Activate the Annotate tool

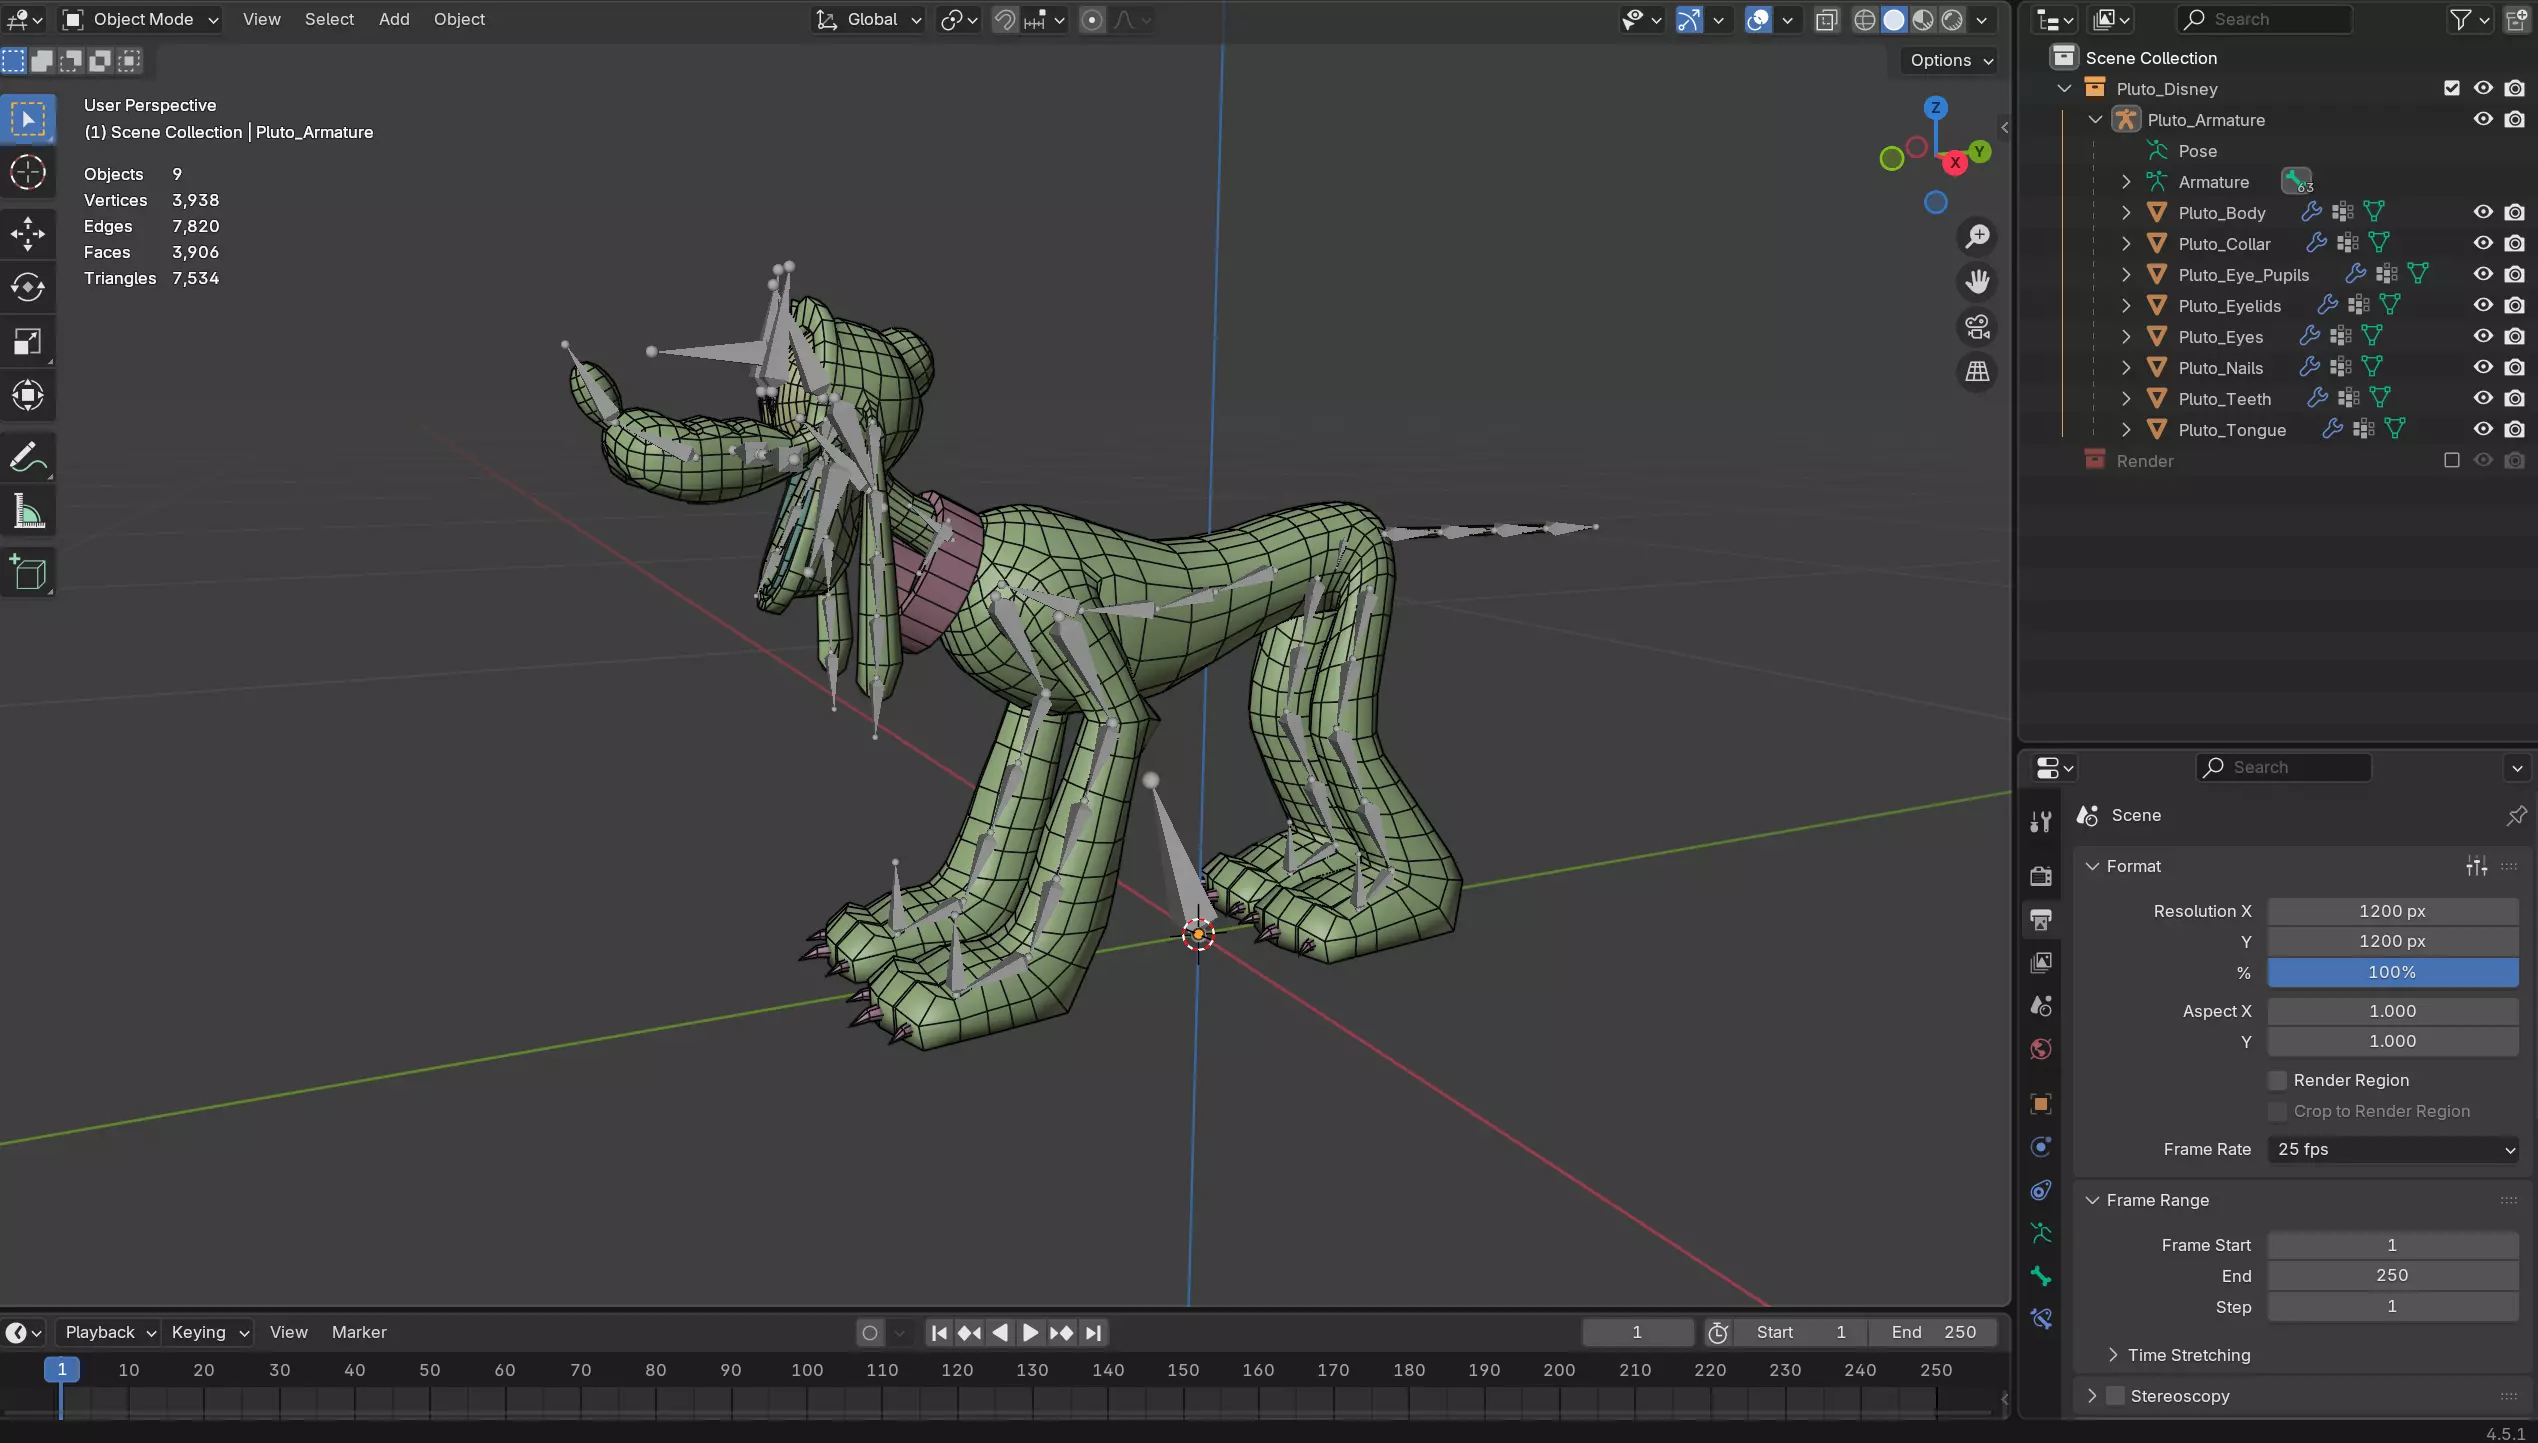click(x=28, y=458)
